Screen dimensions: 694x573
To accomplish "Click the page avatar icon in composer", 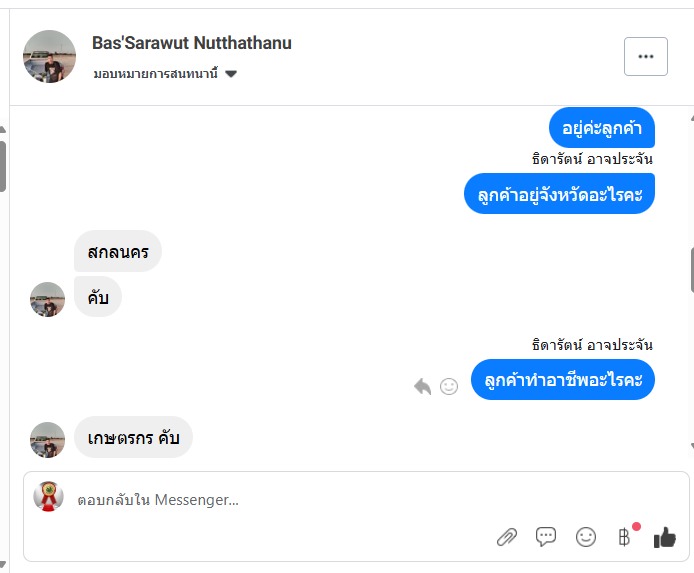I will (48, 497).
